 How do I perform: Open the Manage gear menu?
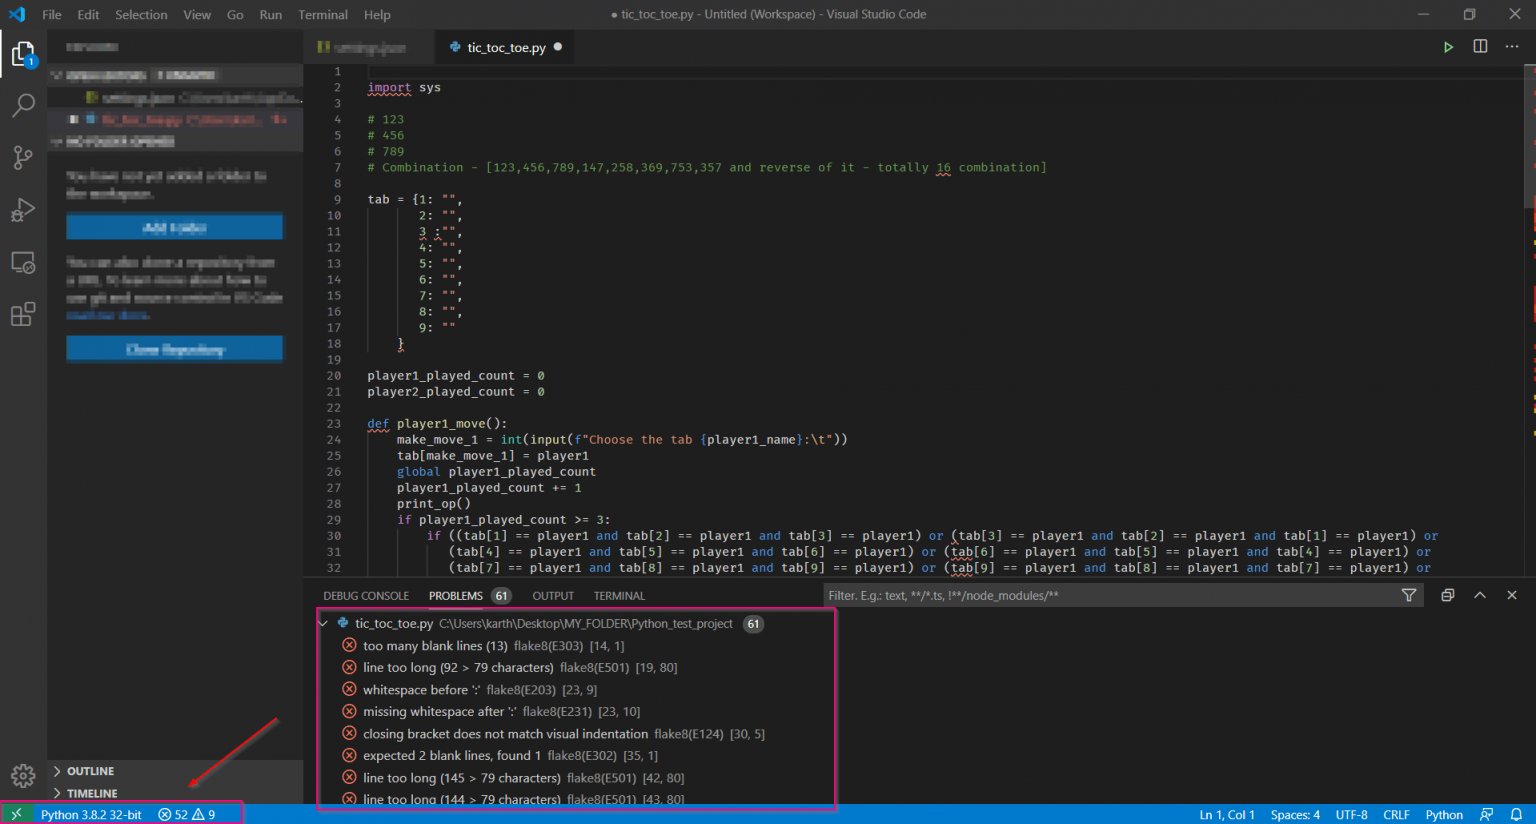(x=23, y=775)
